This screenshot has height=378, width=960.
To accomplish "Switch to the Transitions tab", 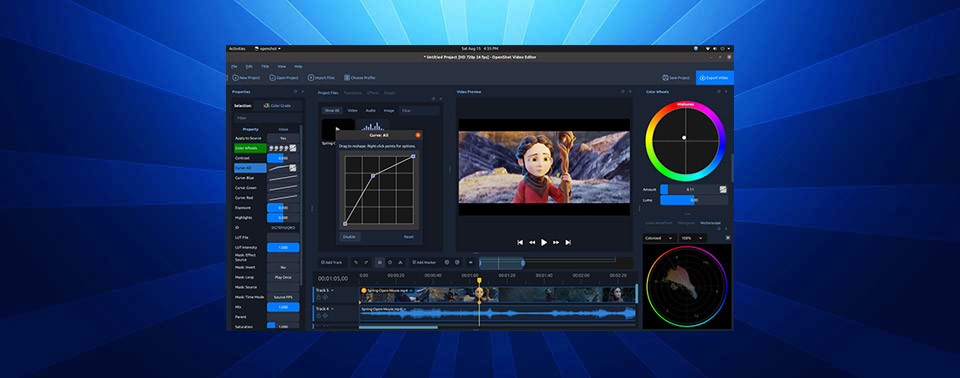I will tap(353, 93).
